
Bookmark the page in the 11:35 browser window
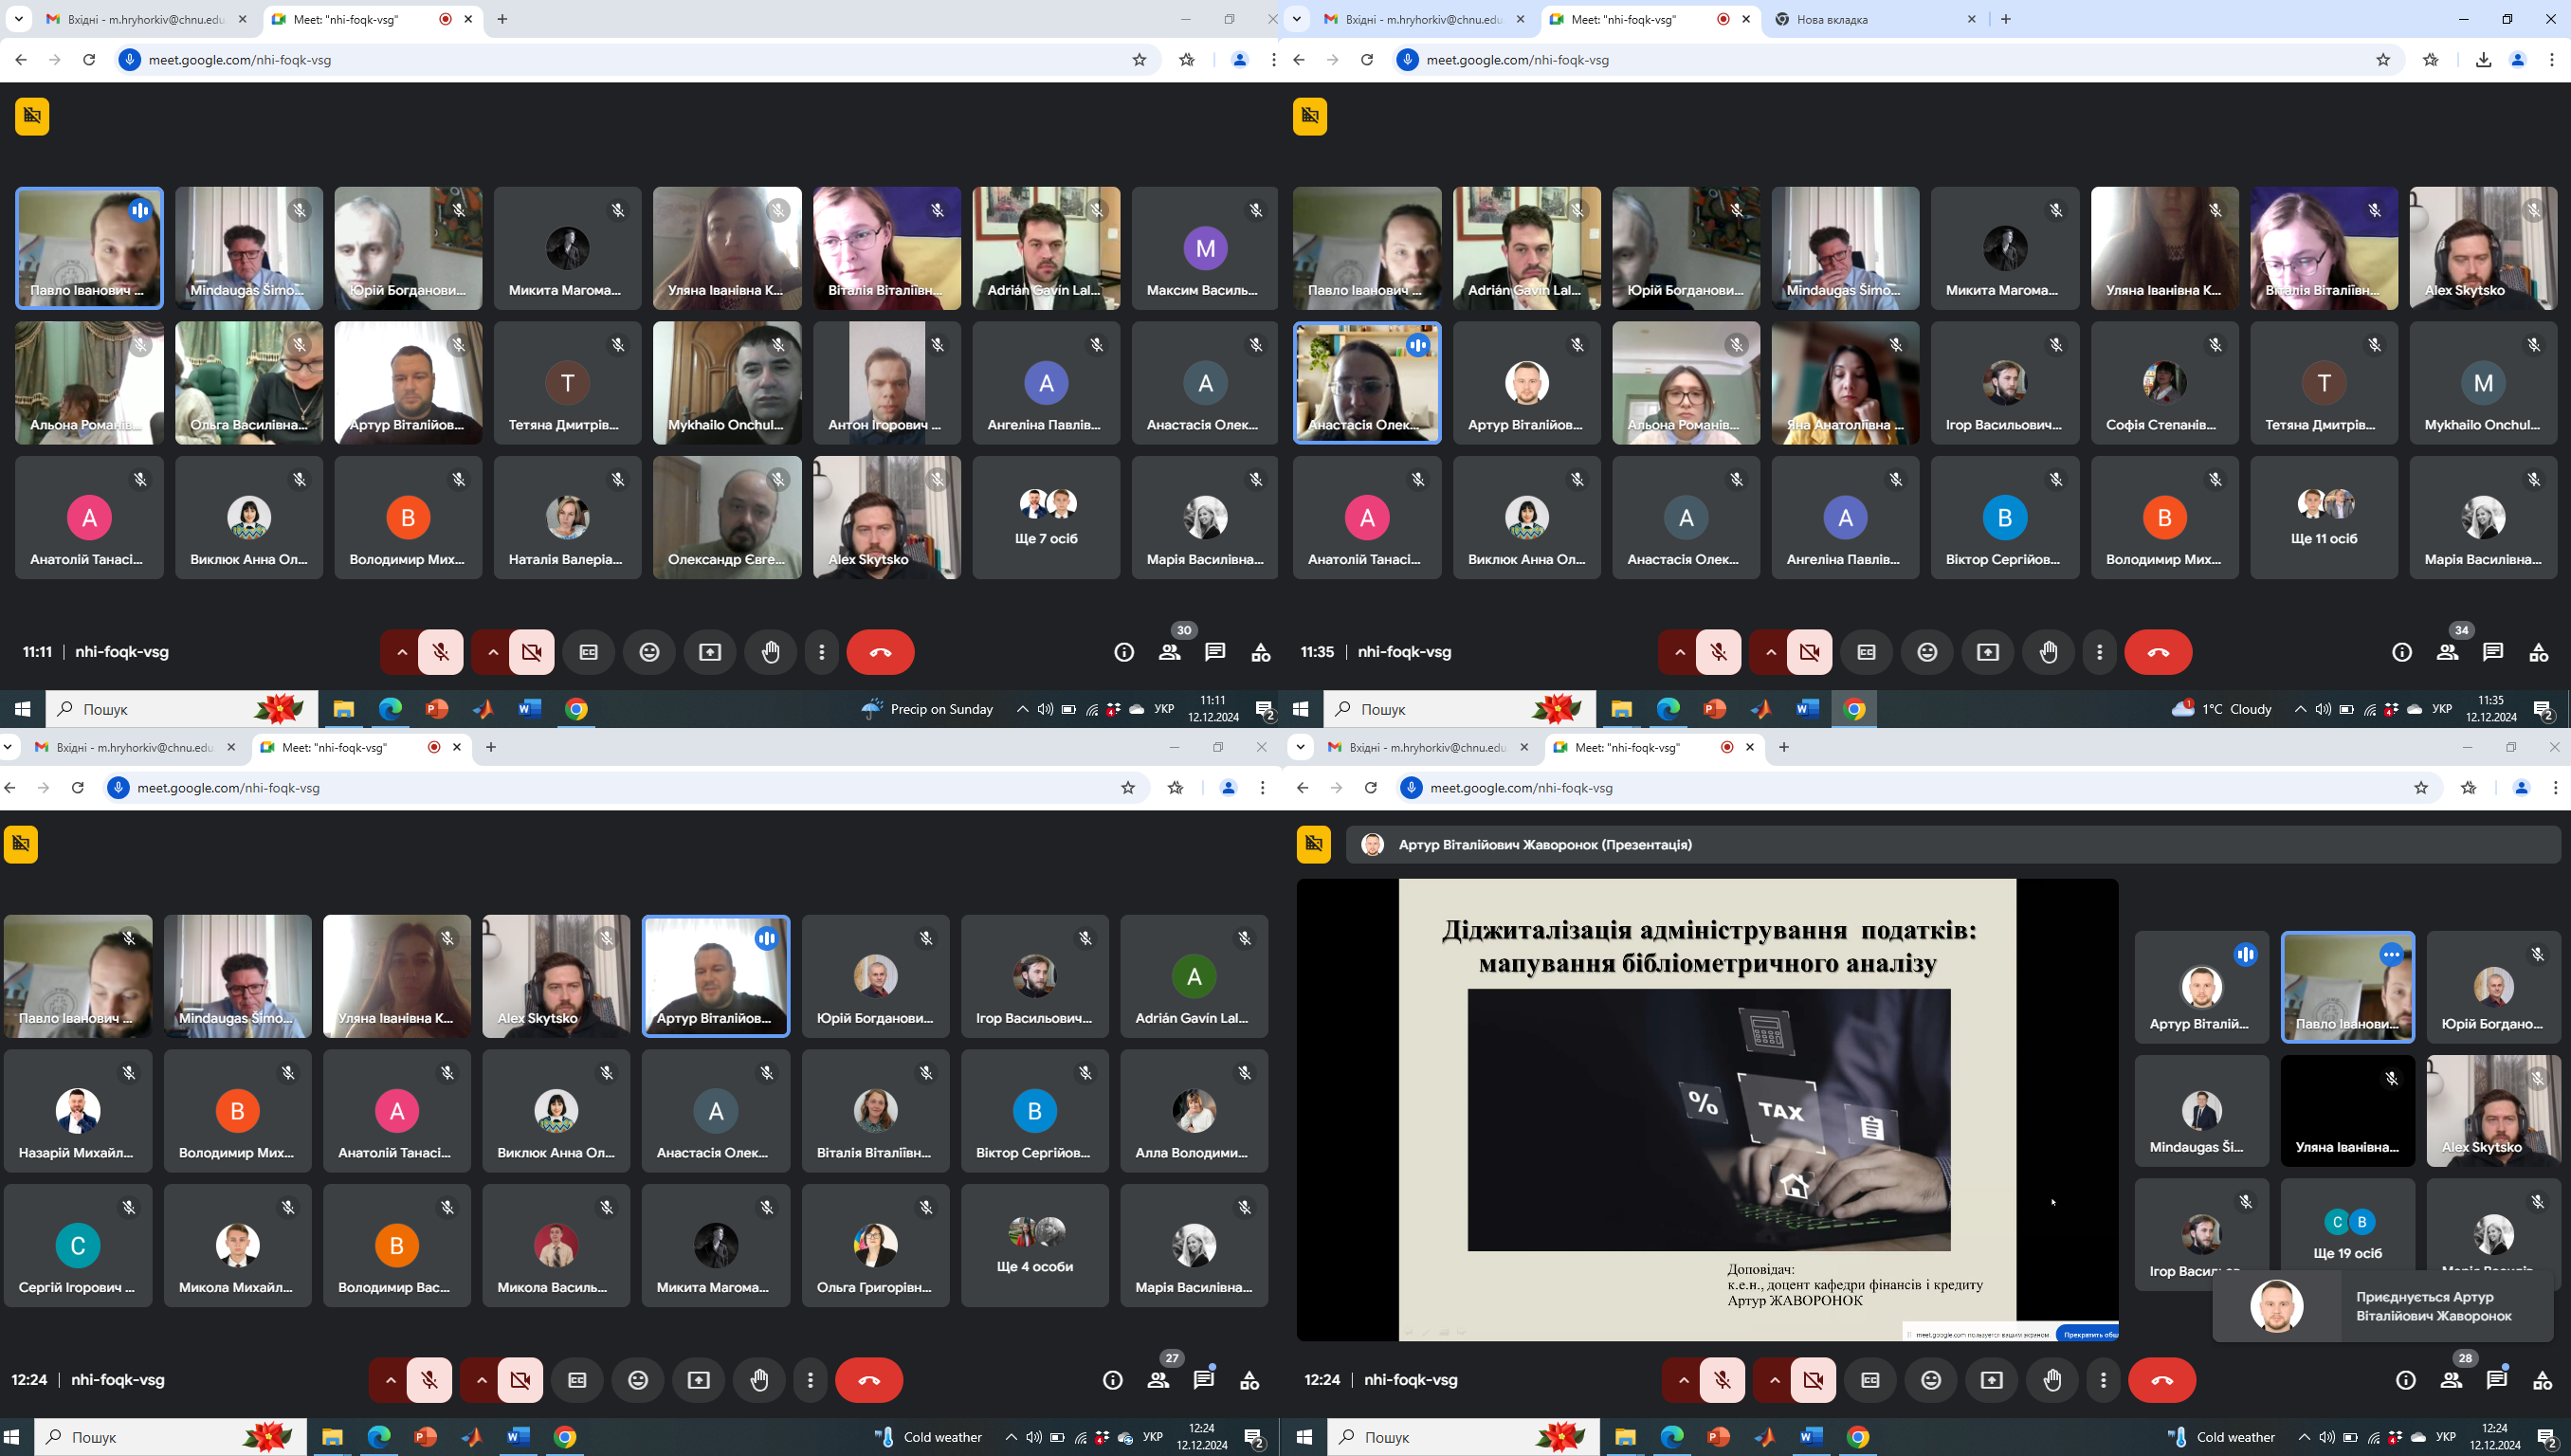pyautogui.click(x=2384, y=60)
